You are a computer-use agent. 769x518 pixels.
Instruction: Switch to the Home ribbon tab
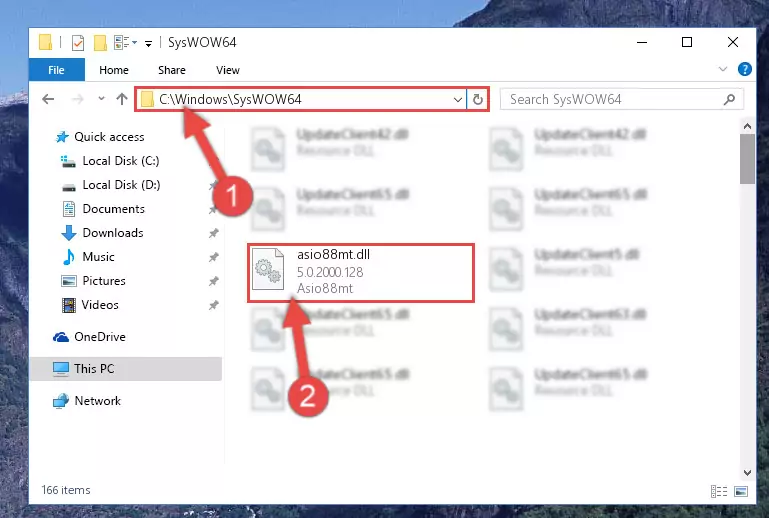114,70
